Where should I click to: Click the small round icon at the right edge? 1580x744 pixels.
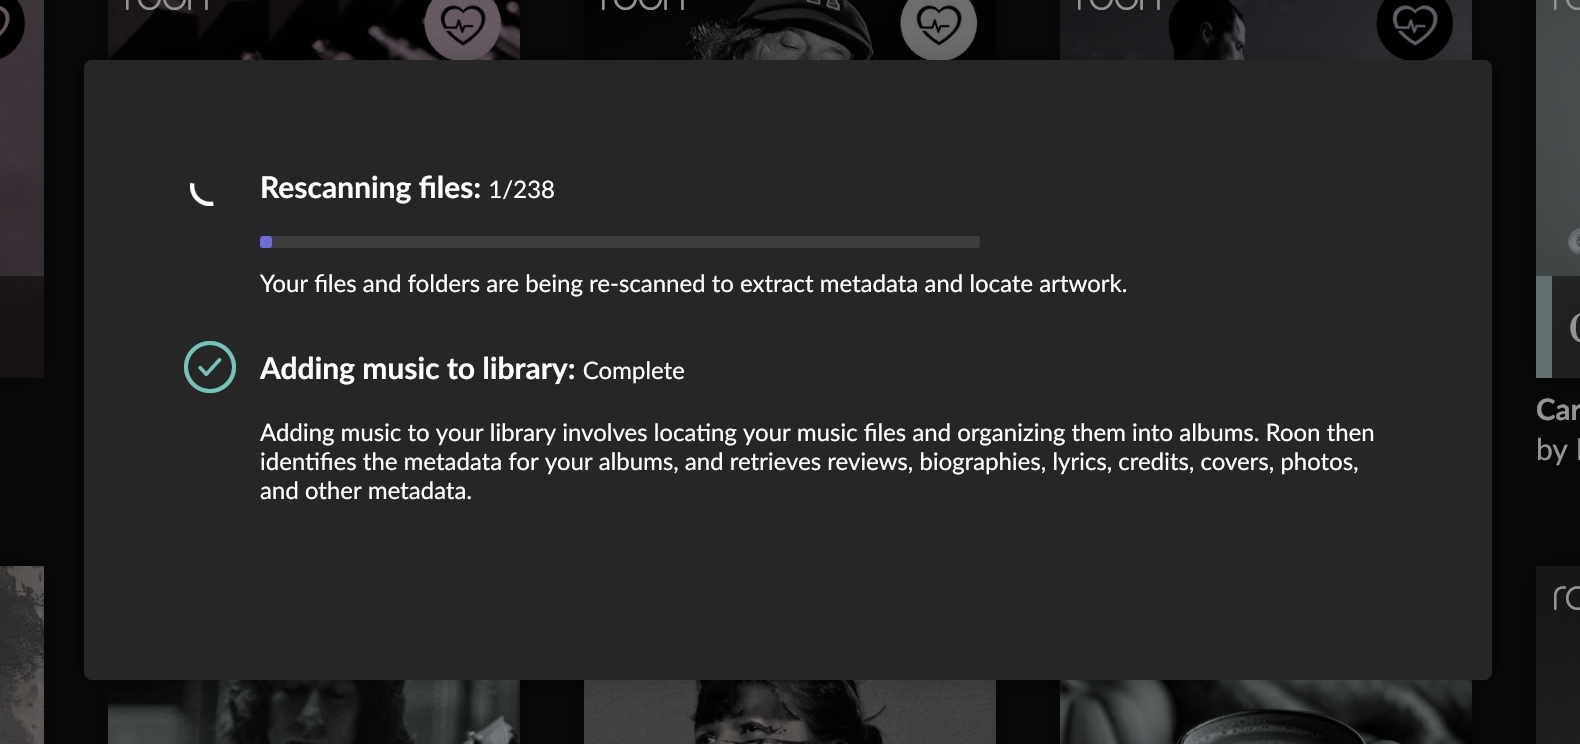pyautogui.click(x=1574, y=241)
